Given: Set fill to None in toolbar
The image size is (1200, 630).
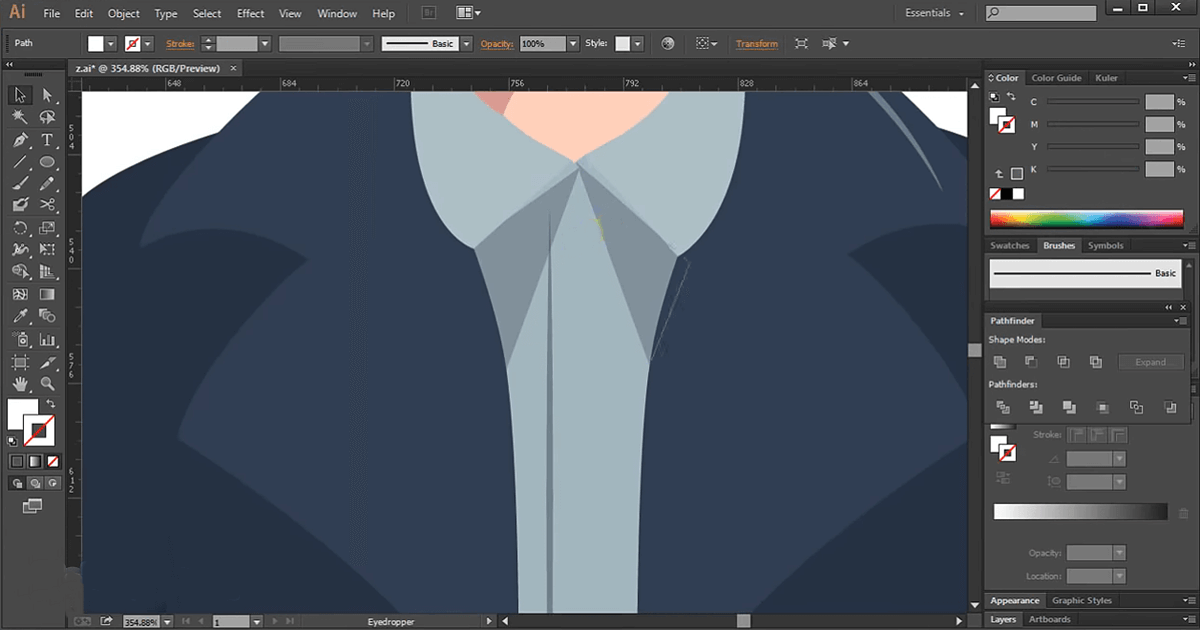Looking at the screenshot, I should (x=53, y=461).
